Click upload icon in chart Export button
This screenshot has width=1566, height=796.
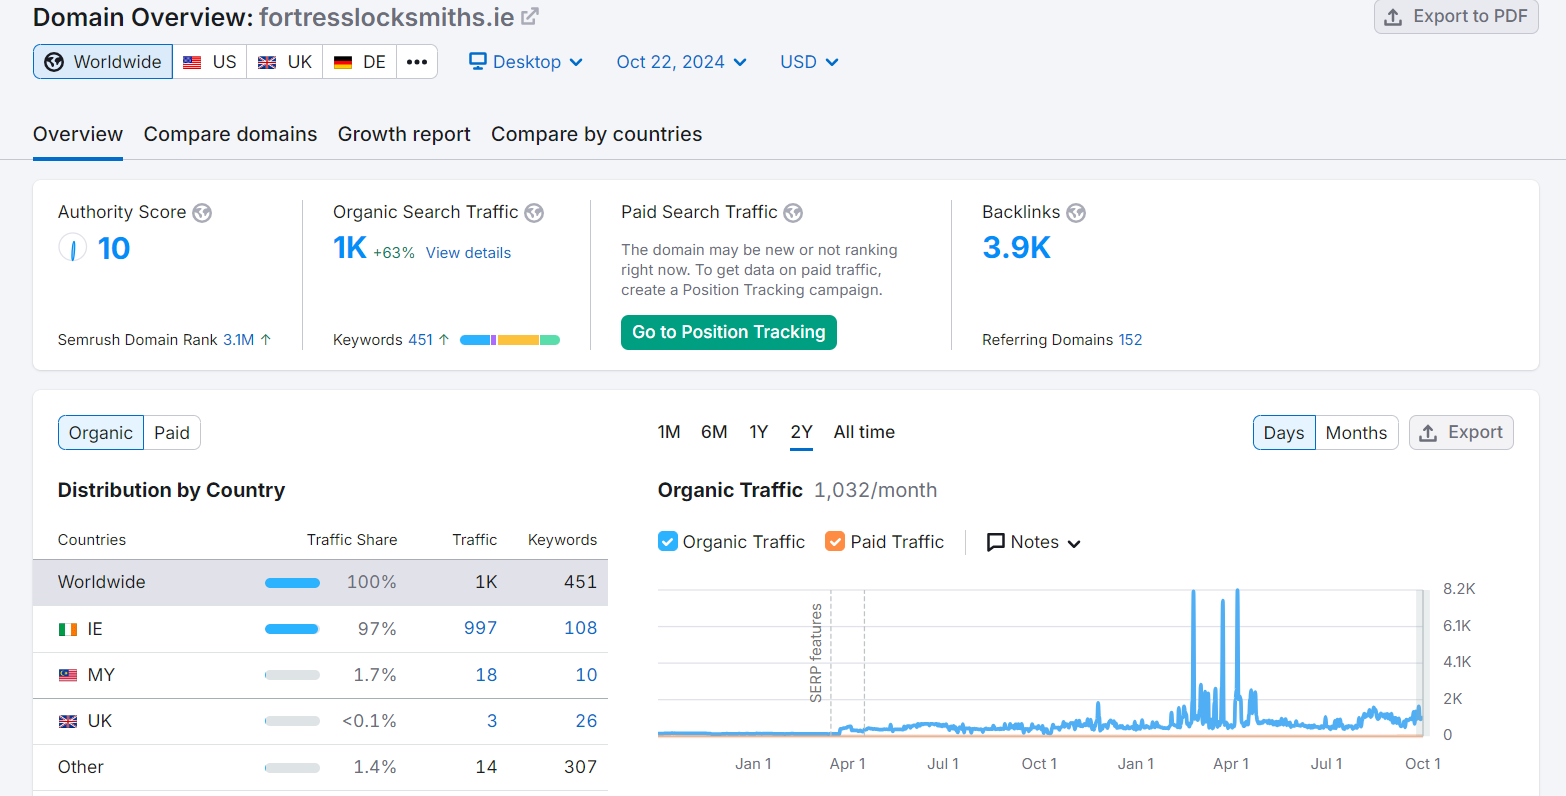pos(1428,433)
